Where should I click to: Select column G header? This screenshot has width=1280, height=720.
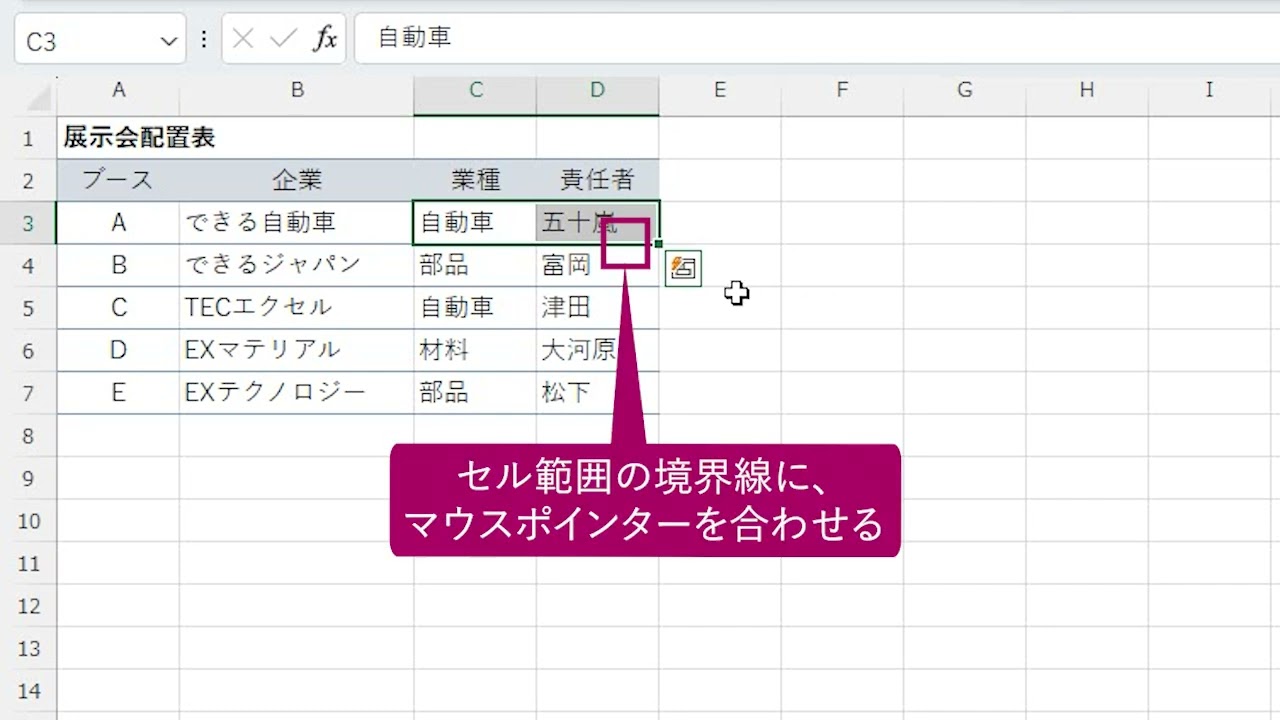tap(964, 90)
